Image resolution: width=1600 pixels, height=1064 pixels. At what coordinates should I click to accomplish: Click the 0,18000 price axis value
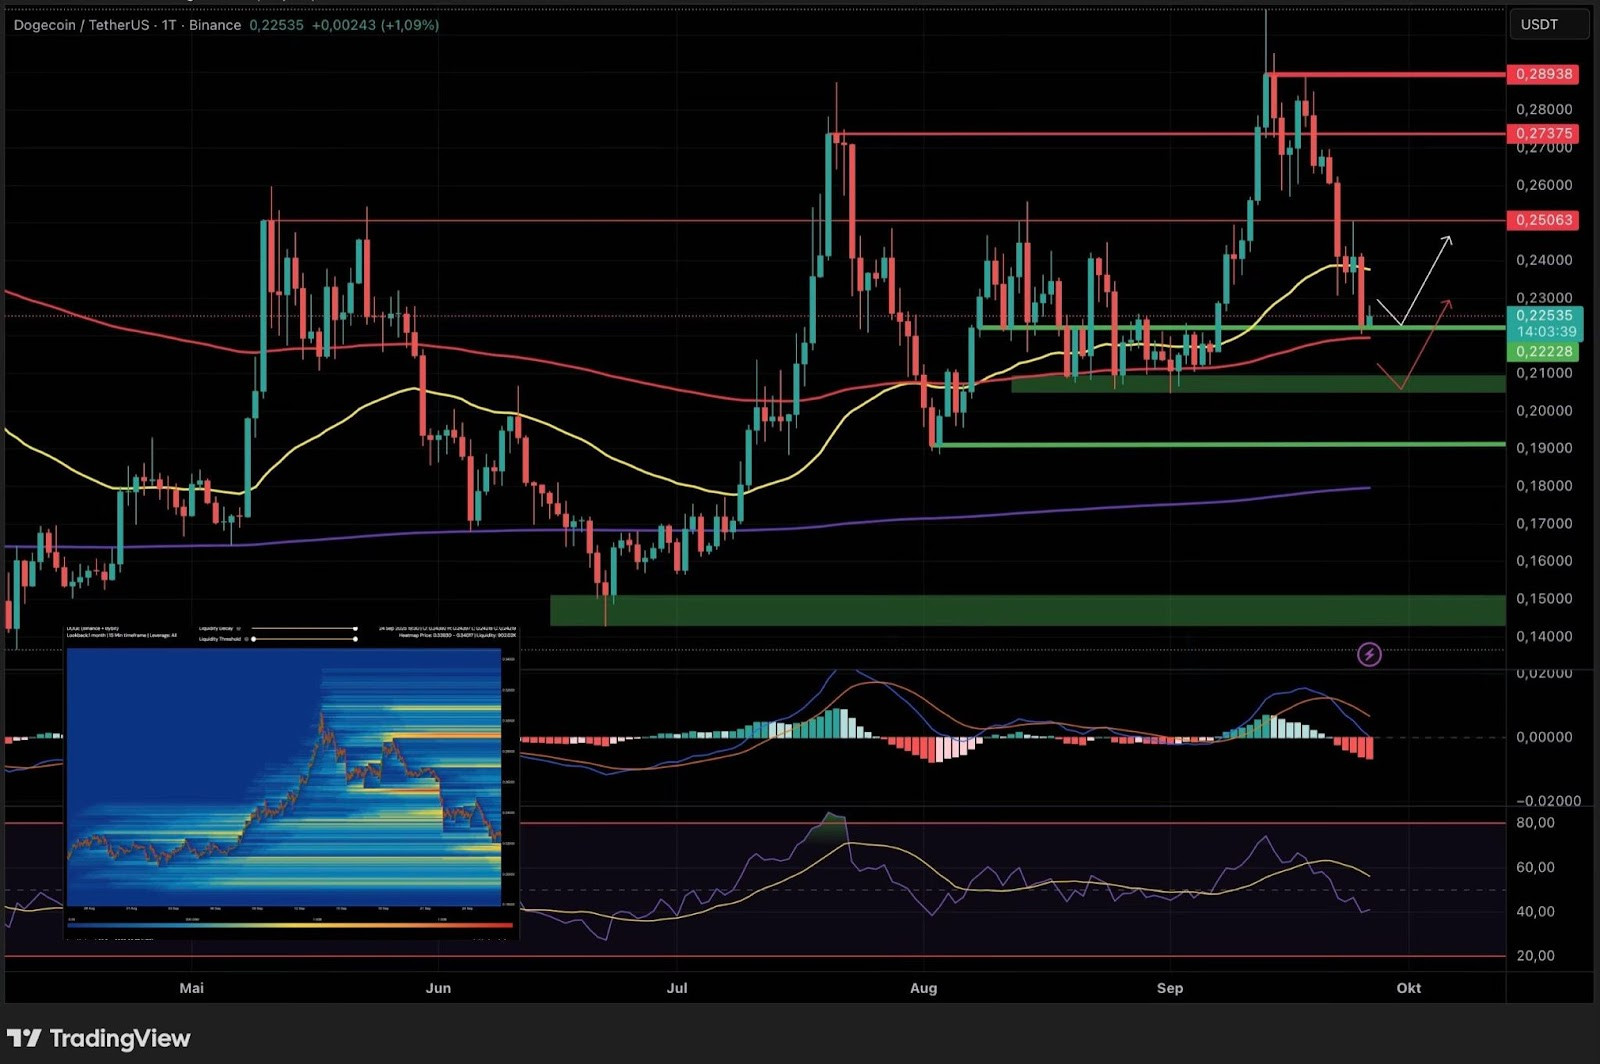[1544, 486]
